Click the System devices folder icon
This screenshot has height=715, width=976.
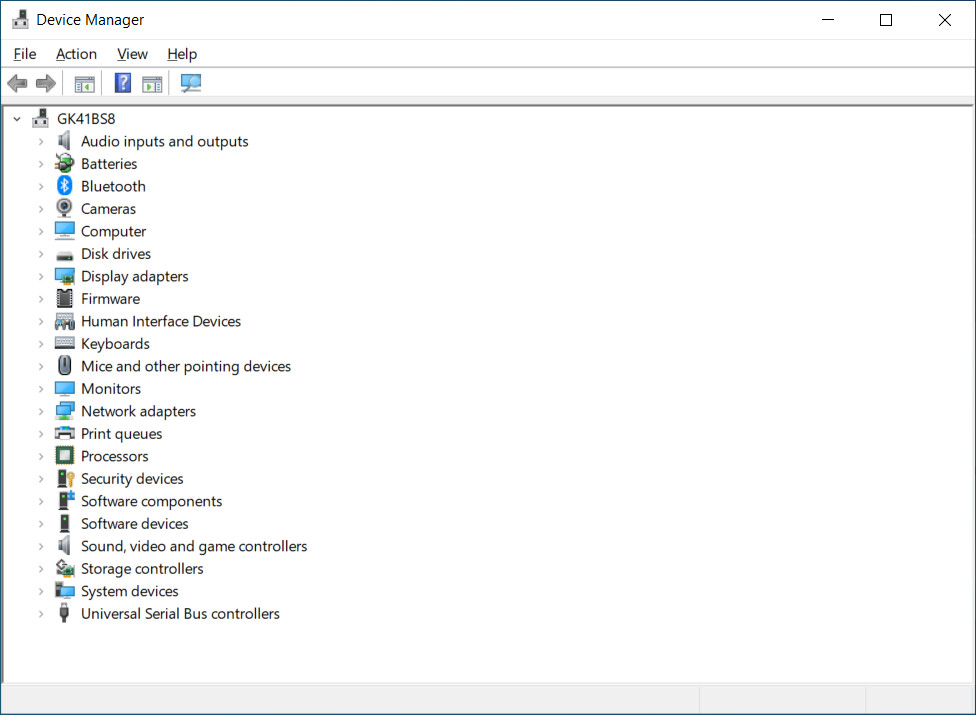click(x=64, y=591)
